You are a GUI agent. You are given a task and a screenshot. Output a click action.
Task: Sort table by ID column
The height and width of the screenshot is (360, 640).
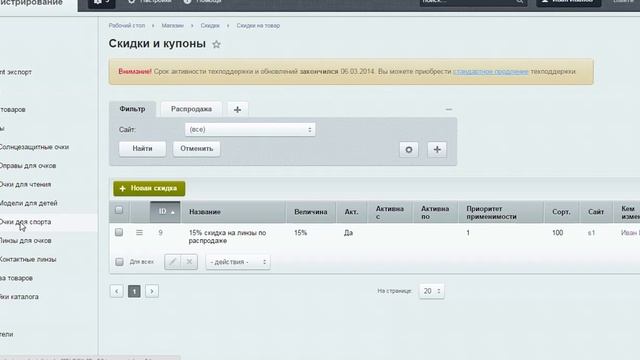click(165, 212)
